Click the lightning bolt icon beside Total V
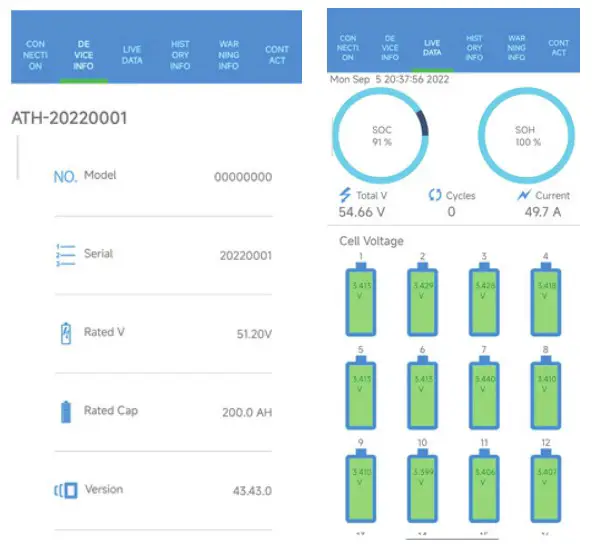The image size is (592, 547). [x=345, y=195]
